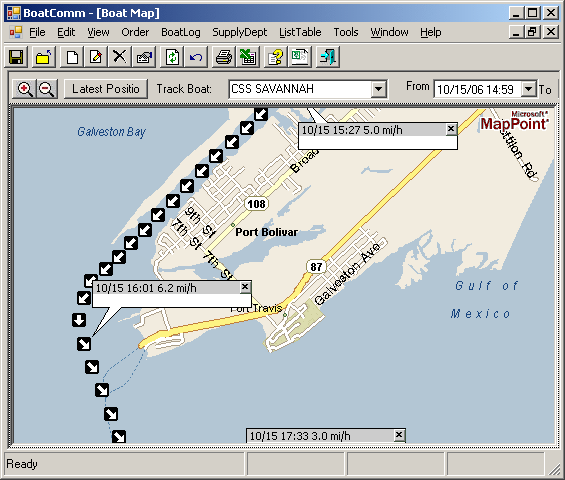
Task: Click the Refresh green arrows toolbar icon
Action: [x=172, y=57]
